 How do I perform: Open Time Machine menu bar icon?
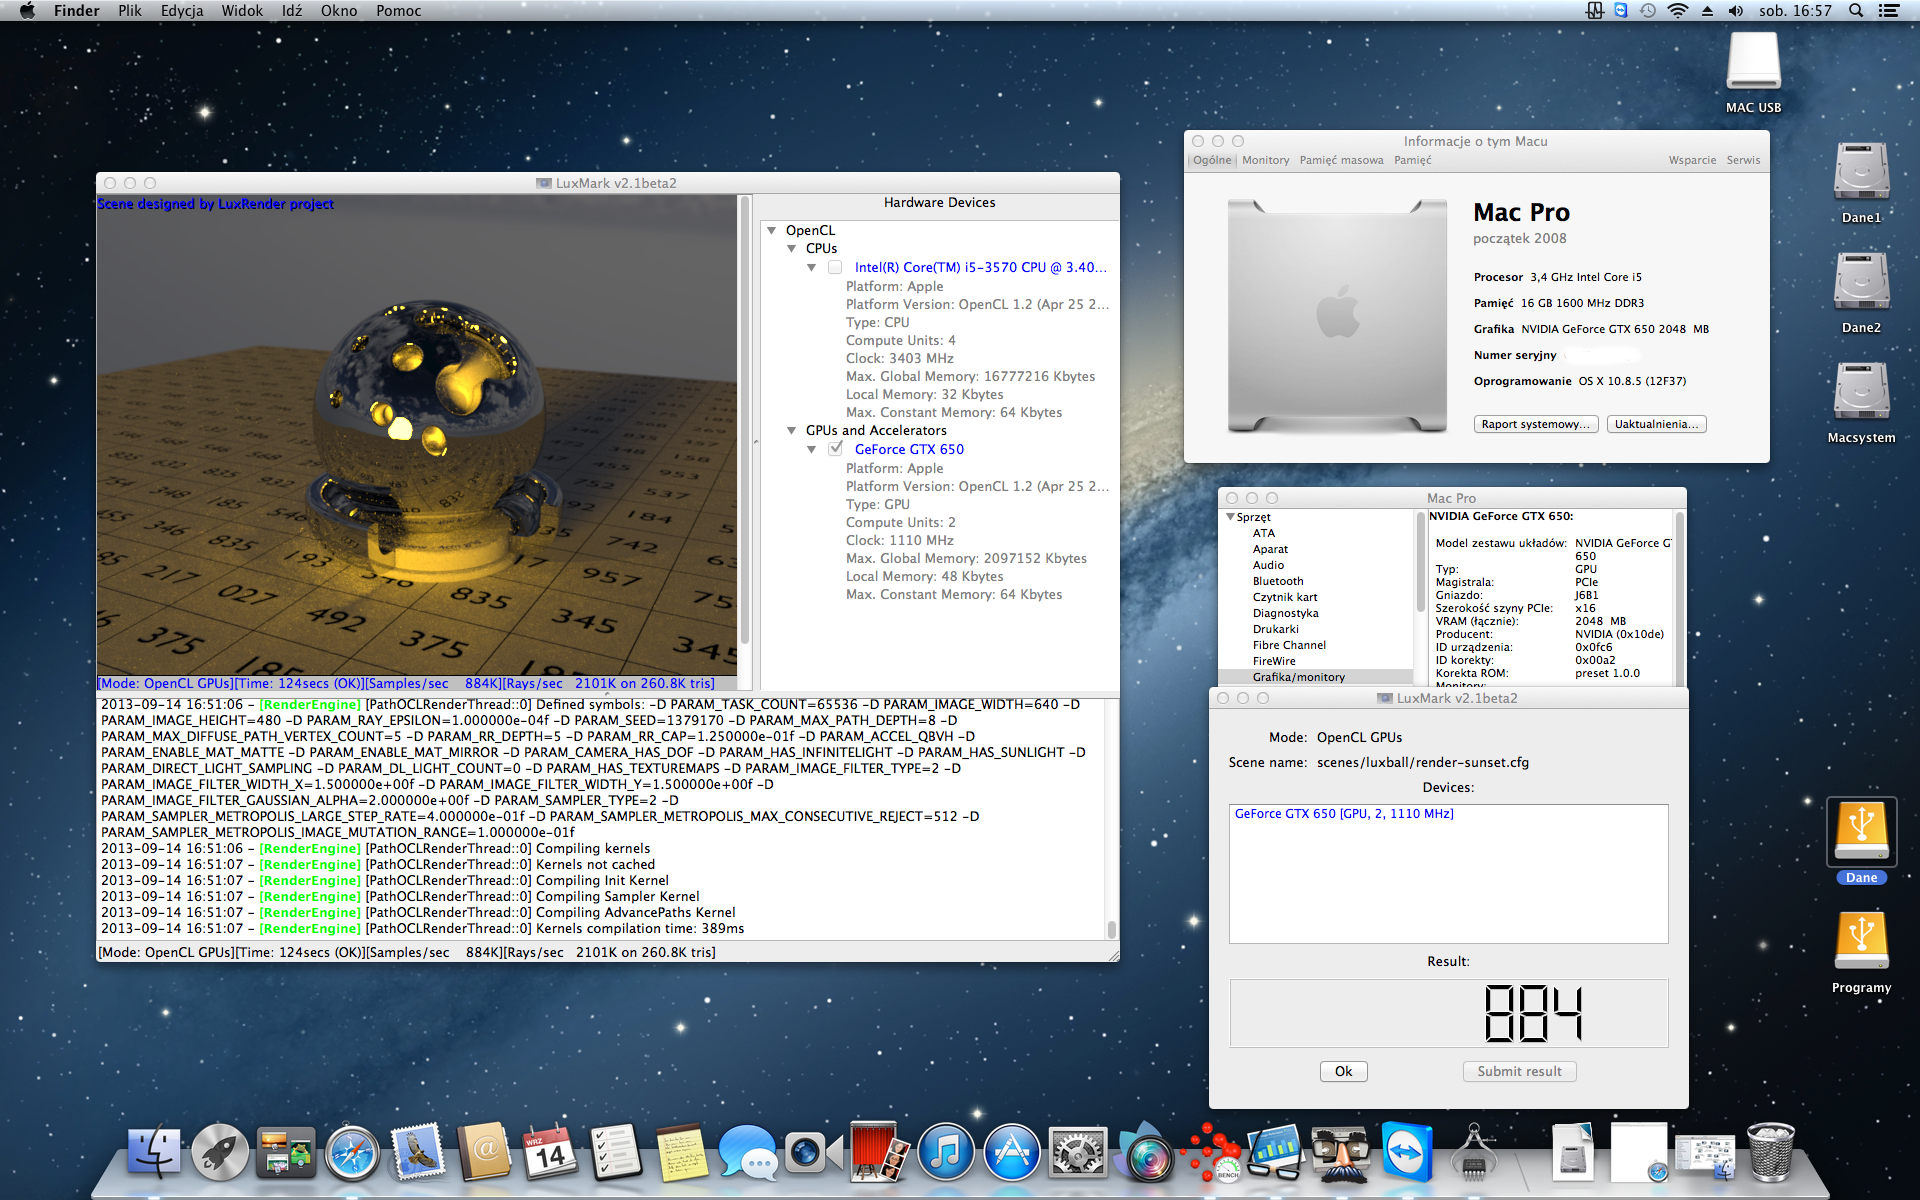pyautogui.click(x=1648, y=11)
